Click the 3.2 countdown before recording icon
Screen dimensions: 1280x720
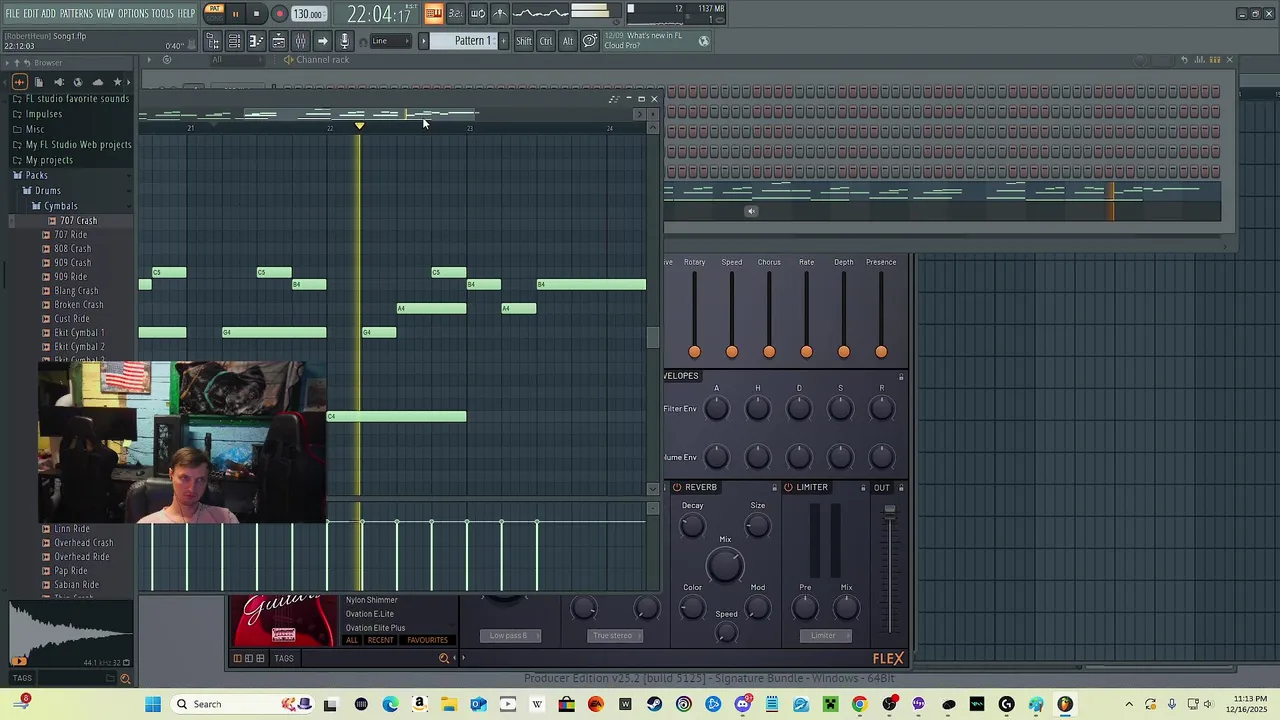[455, 14]
